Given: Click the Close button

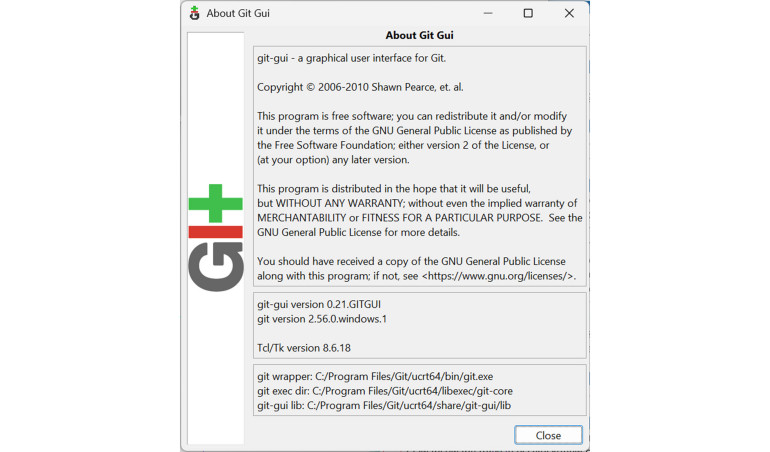Looking at the screenshot, I should click(x=548, y=435).
